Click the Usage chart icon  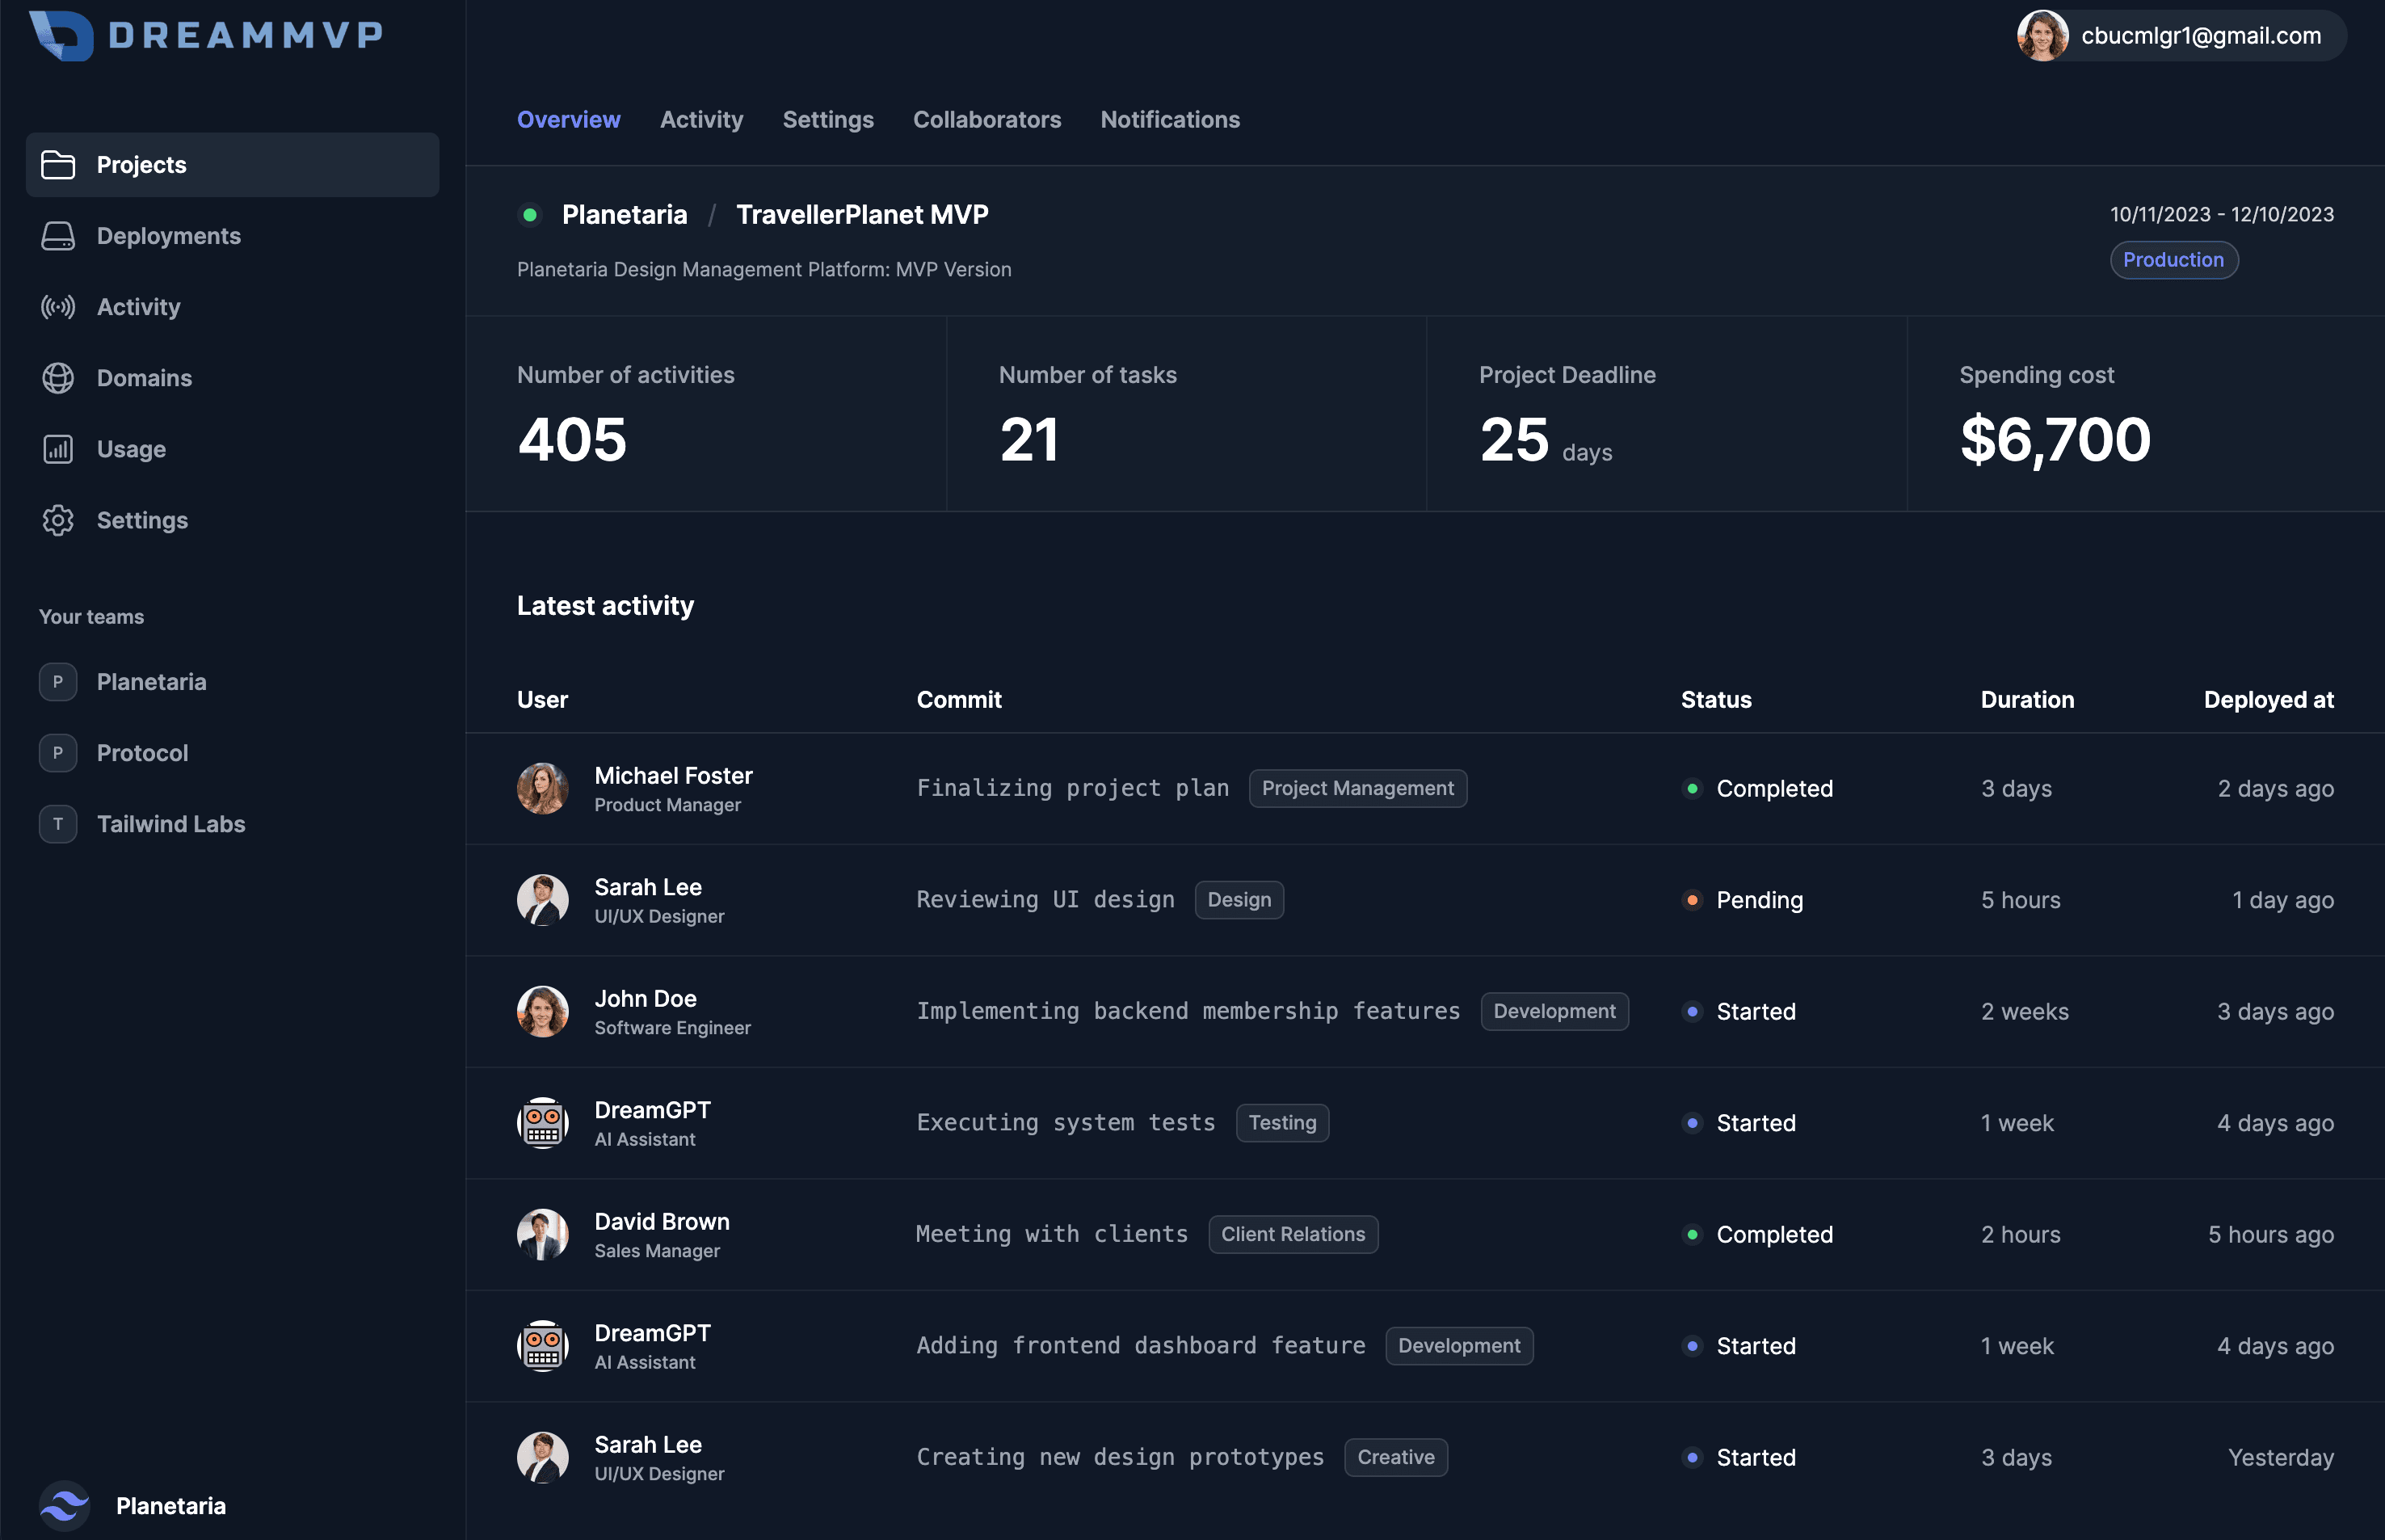[58, 449]
